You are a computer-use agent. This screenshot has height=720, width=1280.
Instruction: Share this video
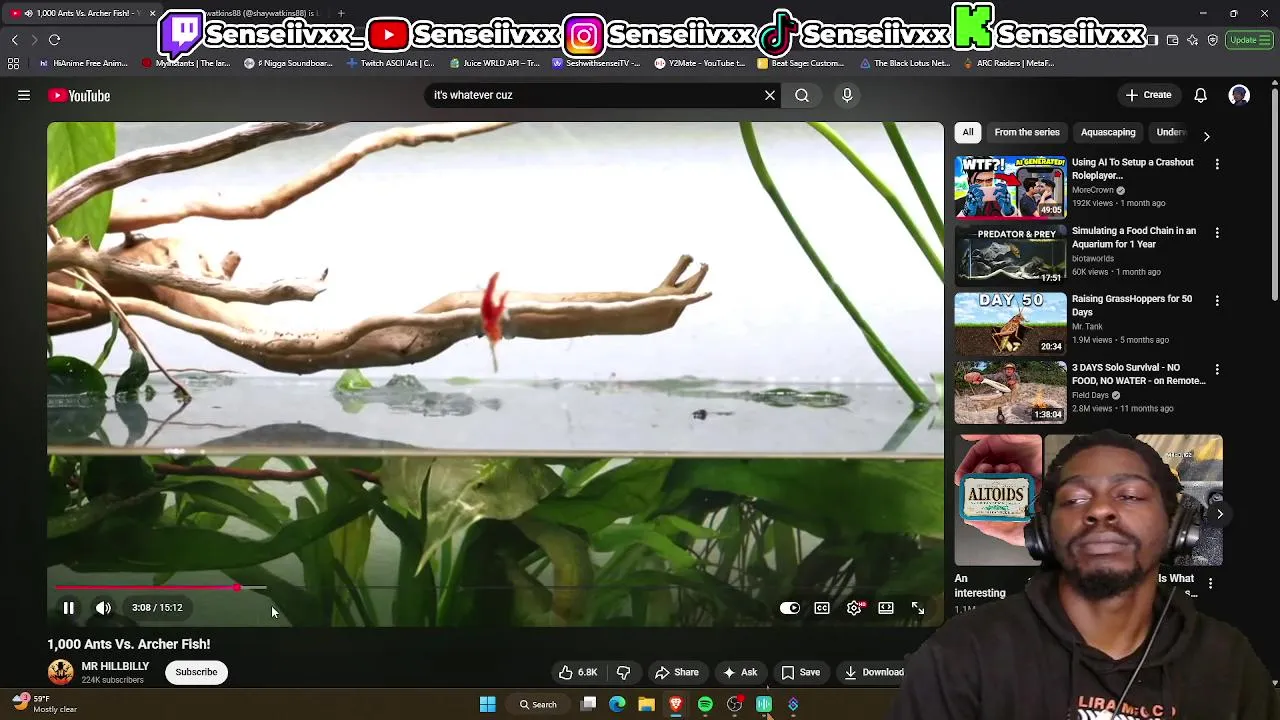(677, 672)
